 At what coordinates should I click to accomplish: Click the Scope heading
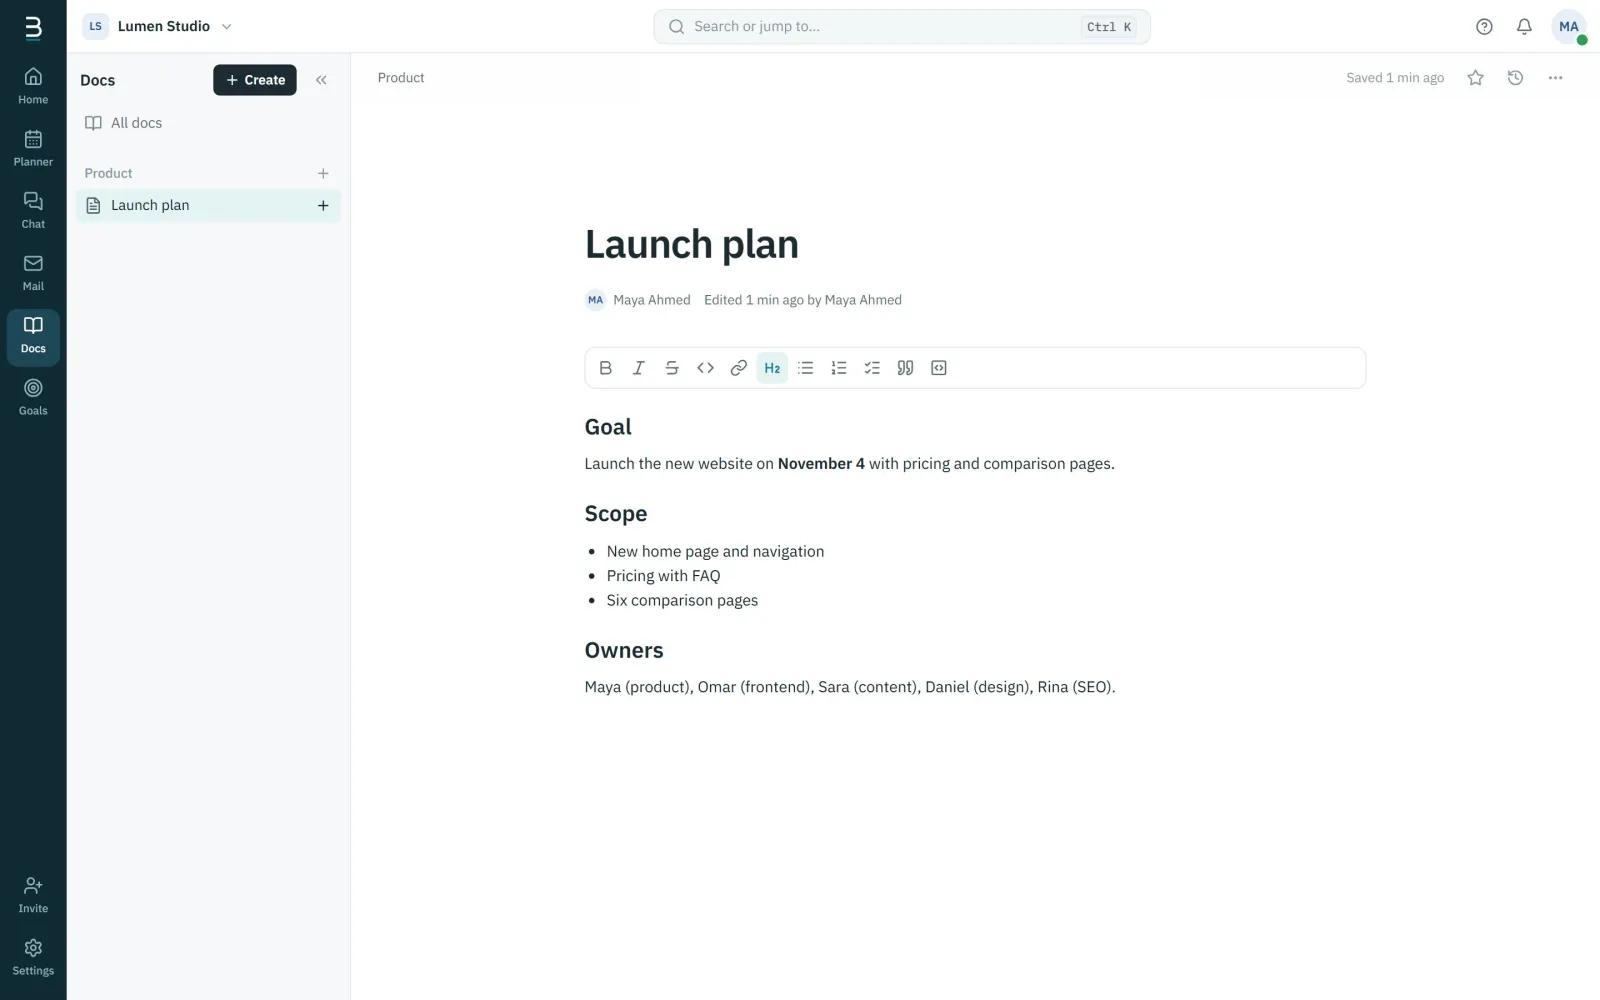tap(616, 514)
